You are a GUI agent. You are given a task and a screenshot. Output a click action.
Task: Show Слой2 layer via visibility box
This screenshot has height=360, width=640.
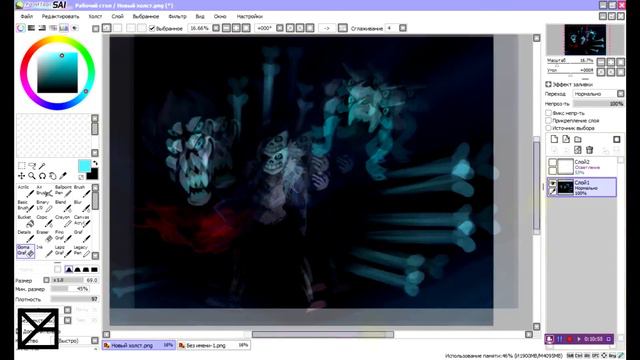(x=552, y=162)
